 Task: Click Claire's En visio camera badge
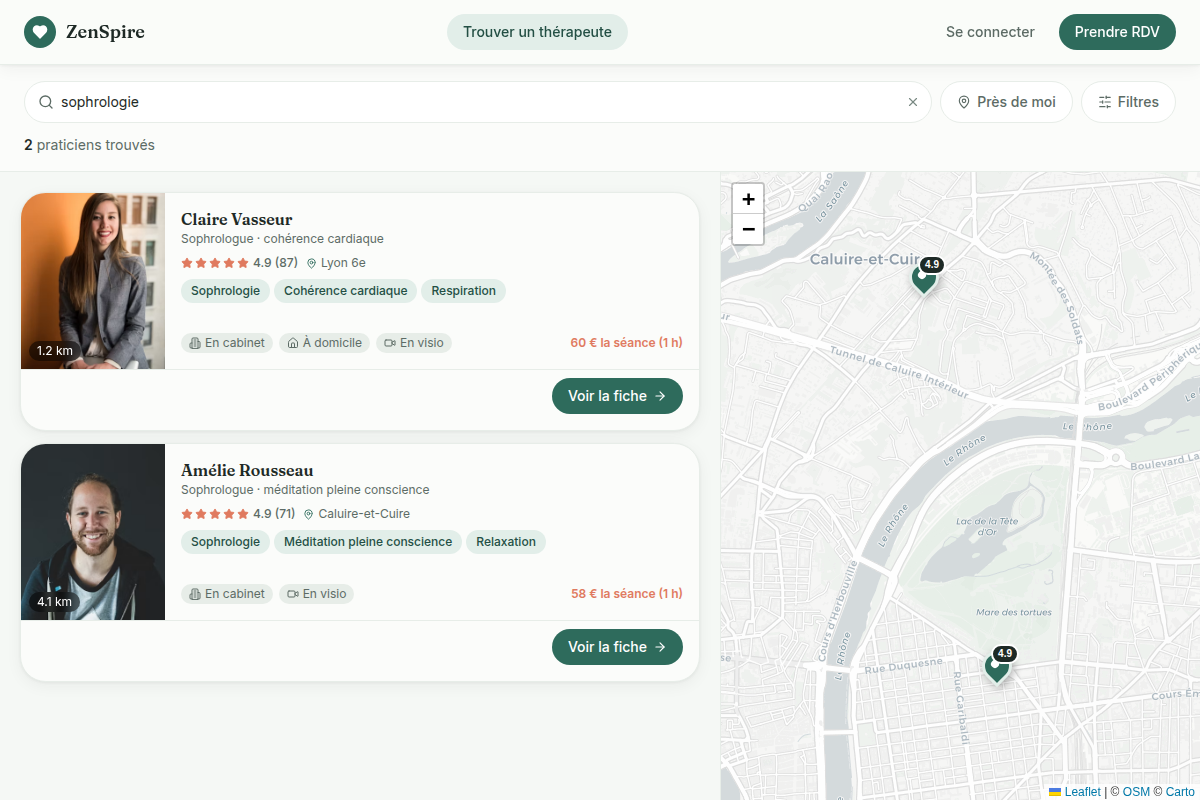point(414,343)
